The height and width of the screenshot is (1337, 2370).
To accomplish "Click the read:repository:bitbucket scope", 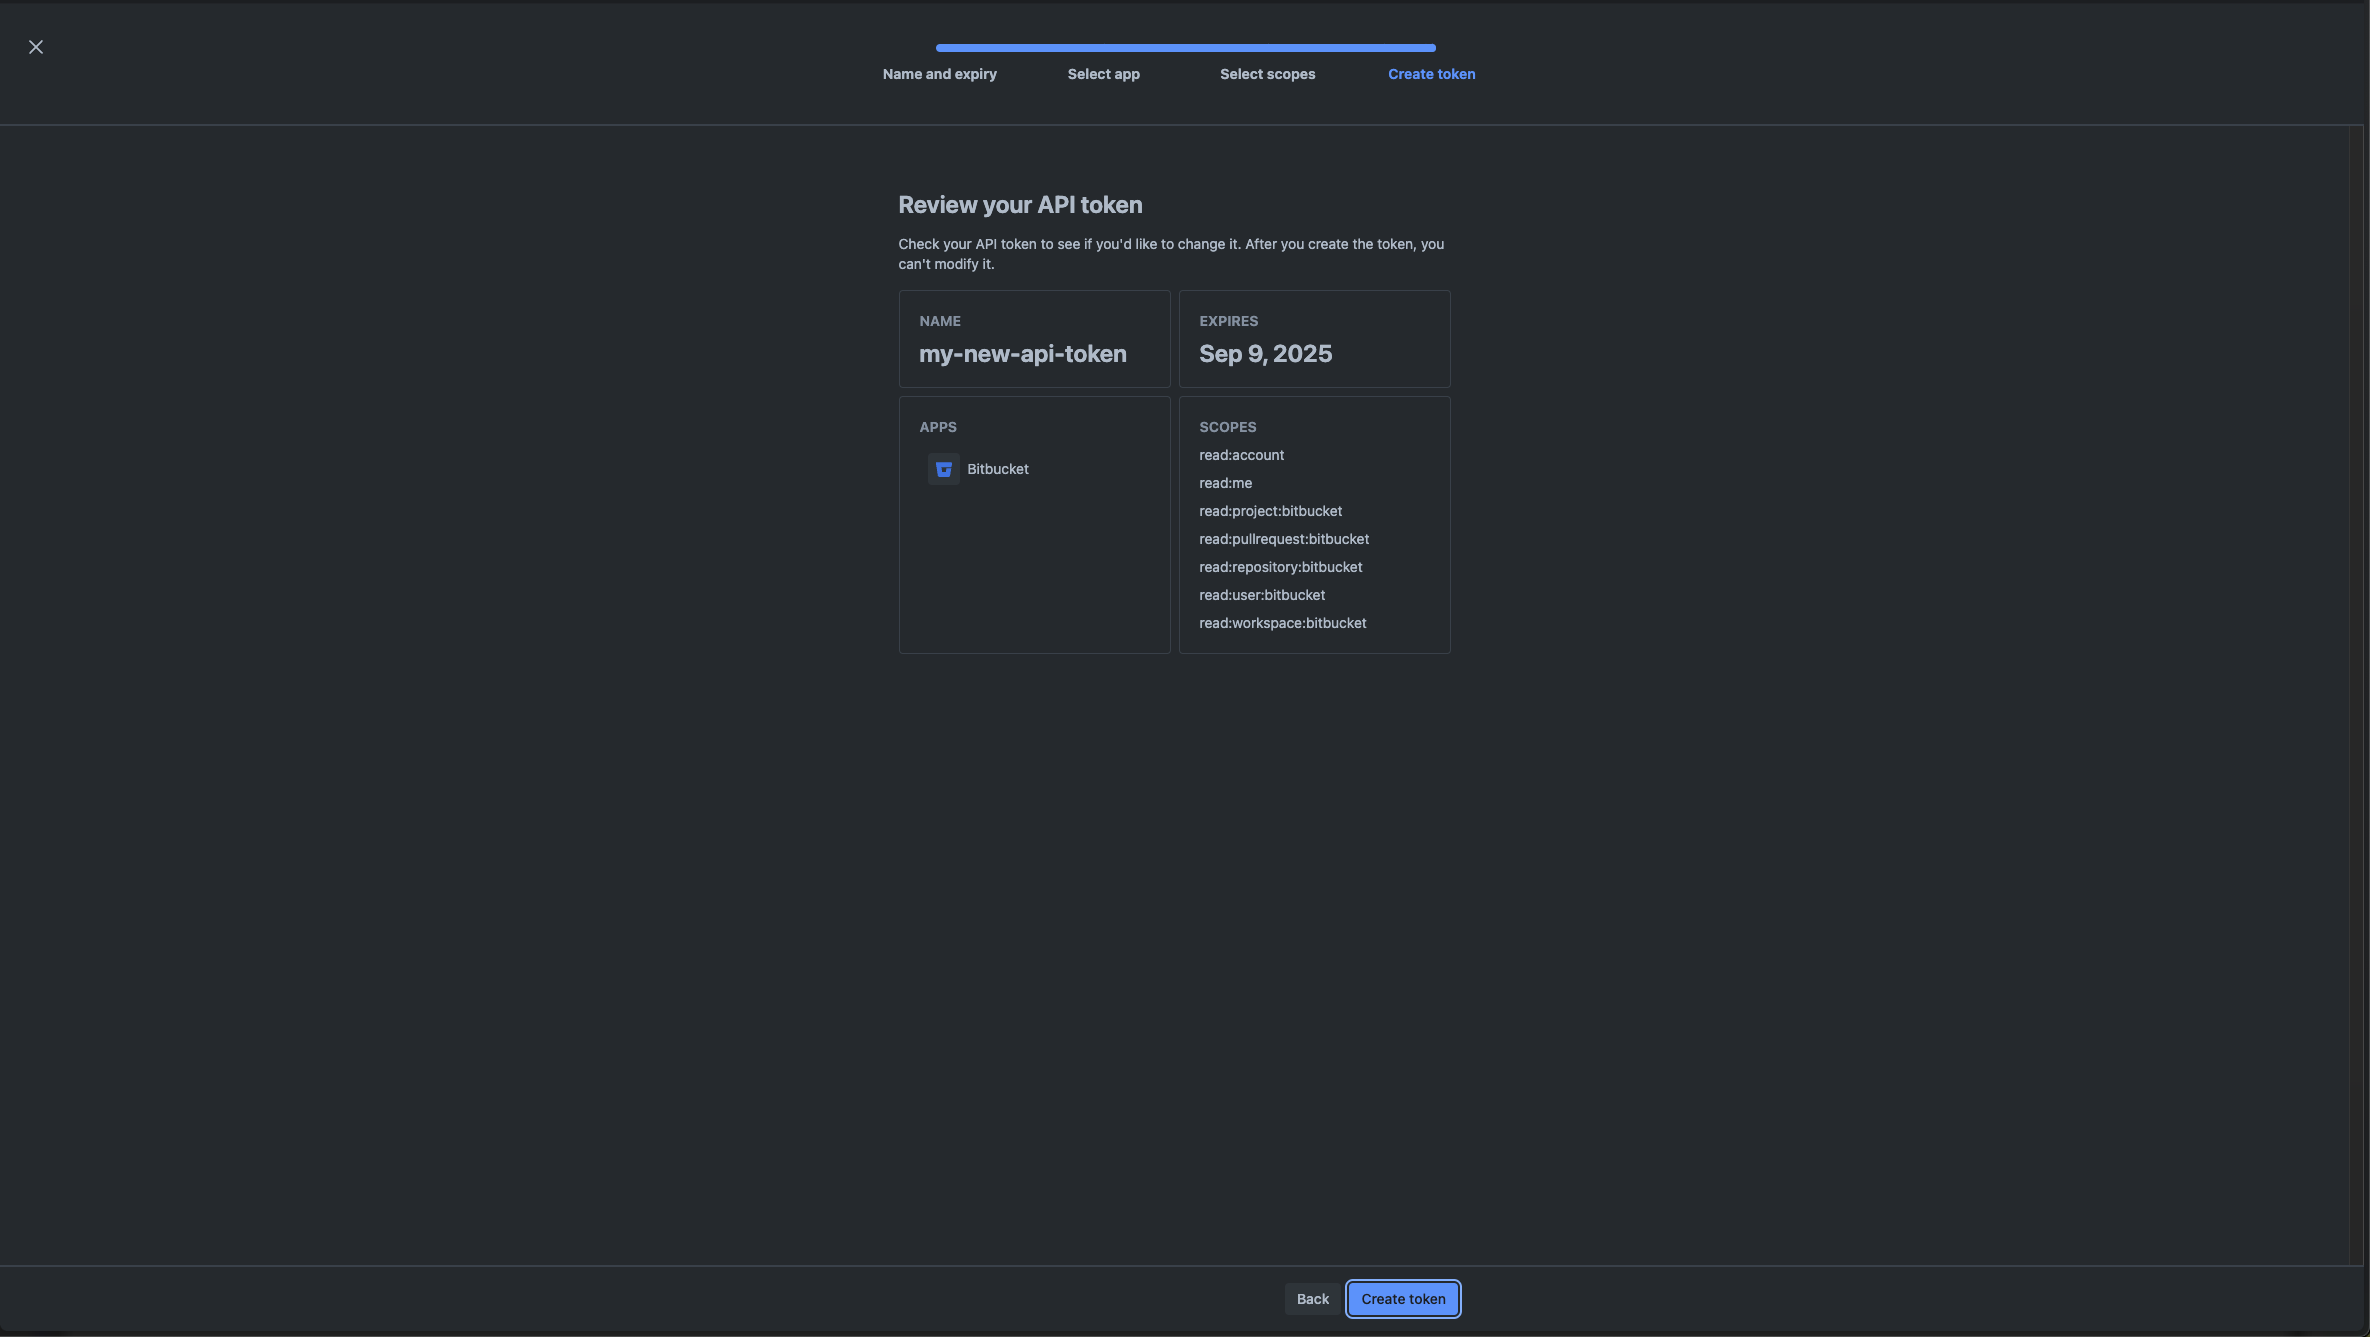I will click(1280, 567).
